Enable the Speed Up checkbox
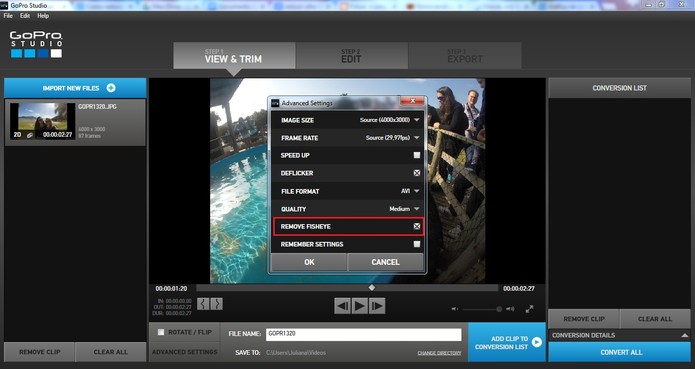 click(x=417, y=155)
